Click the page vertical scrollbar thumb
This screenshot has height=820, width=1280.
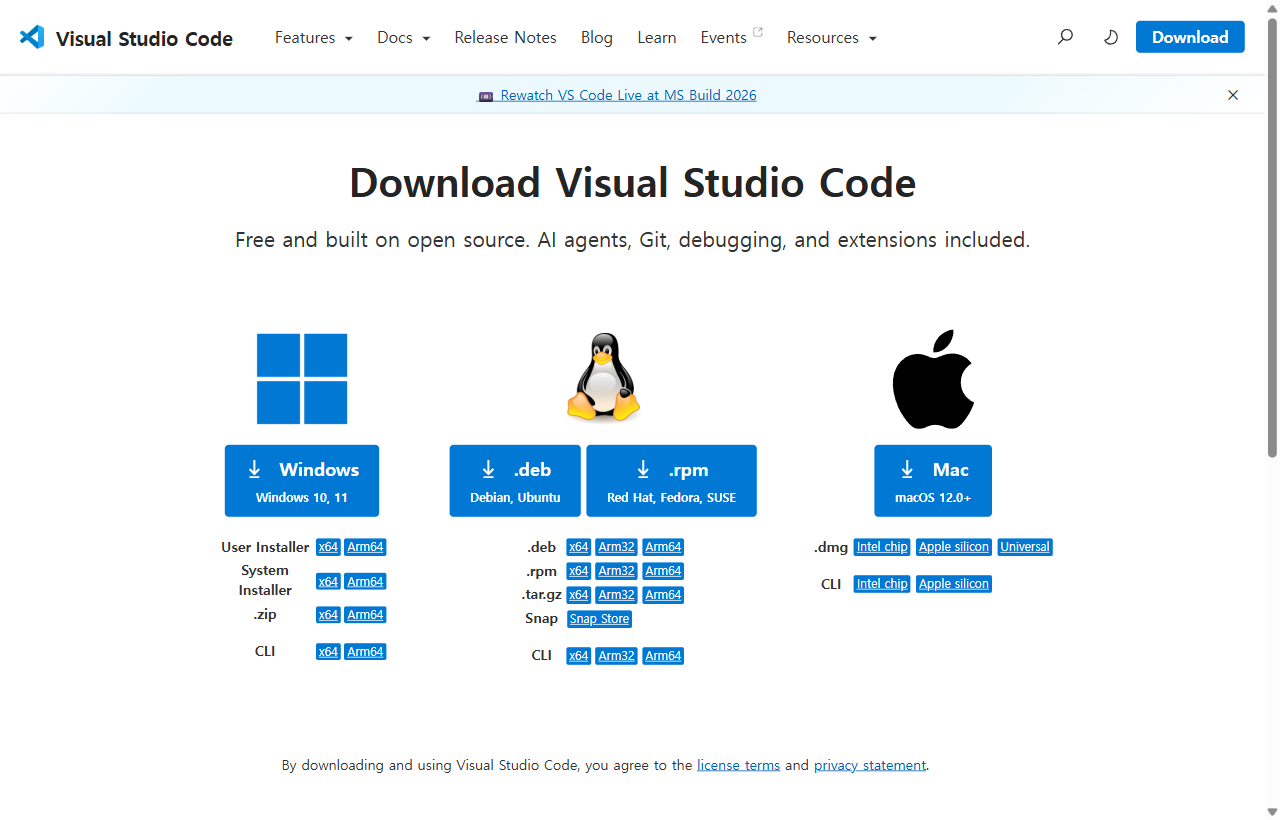click(1272, 237)
